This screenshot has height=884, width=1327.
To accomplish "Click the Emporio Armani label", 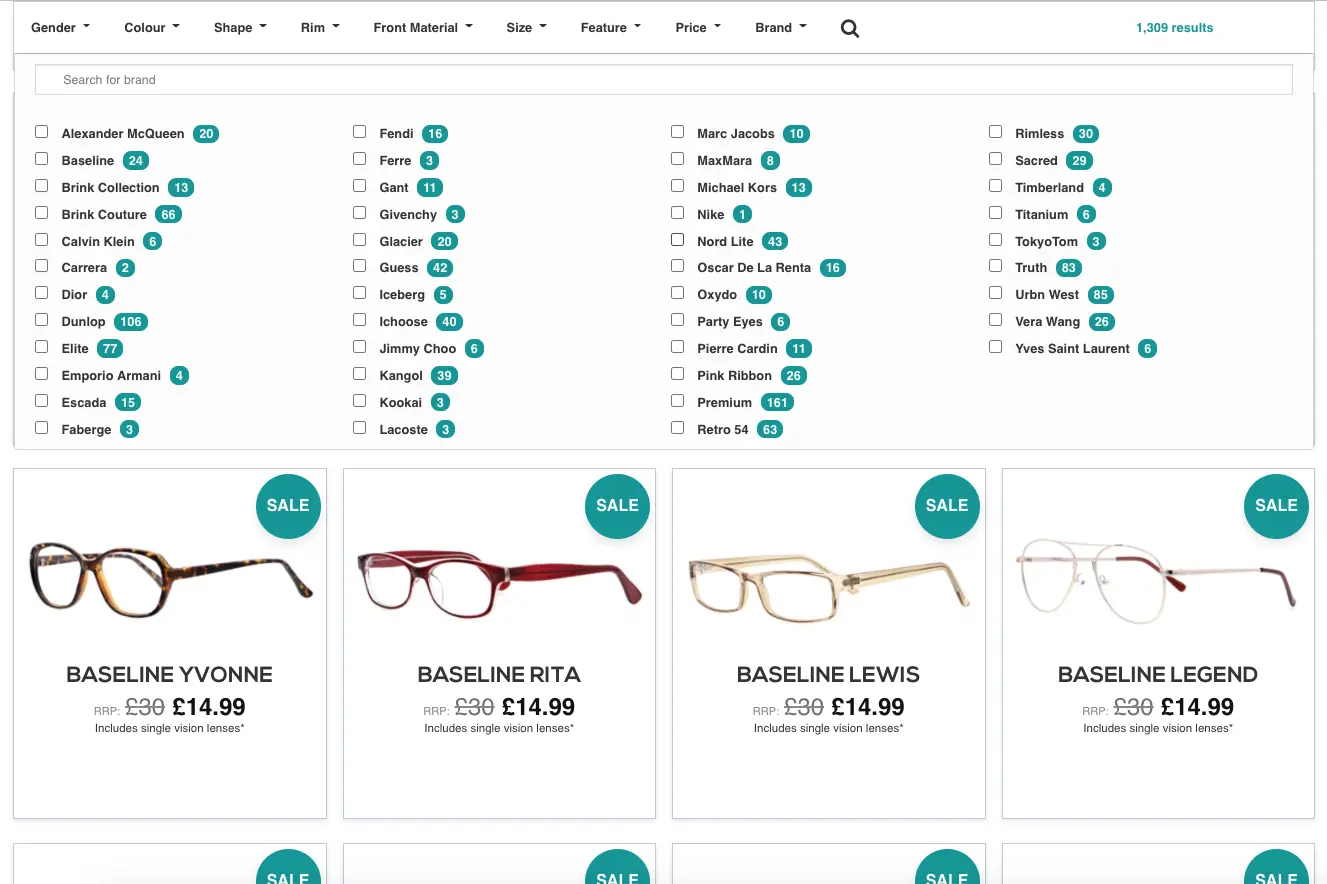I will point(111,376).
